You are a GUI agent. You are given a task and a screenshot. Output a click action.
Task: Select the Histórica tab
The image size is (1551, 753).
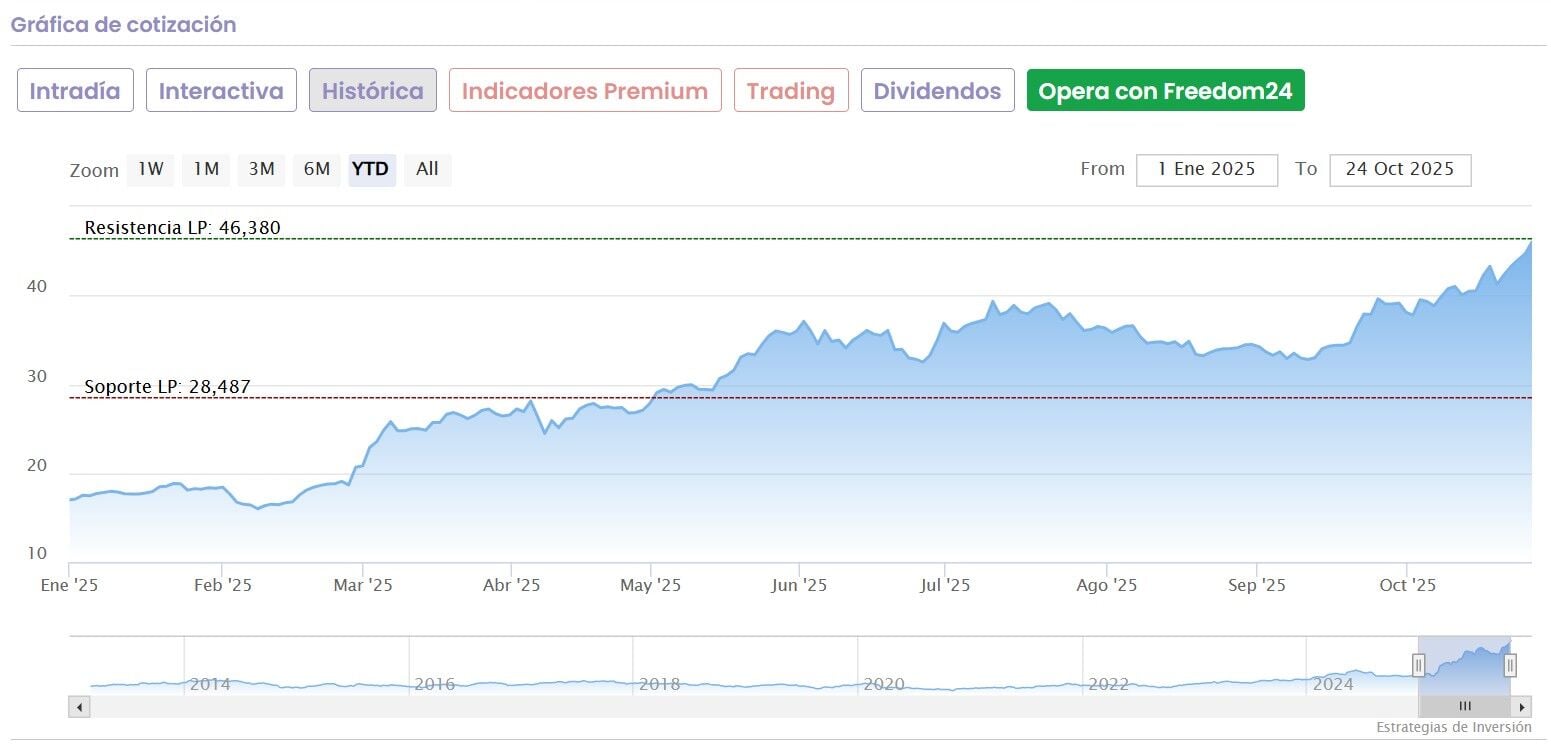click(372, 91)
